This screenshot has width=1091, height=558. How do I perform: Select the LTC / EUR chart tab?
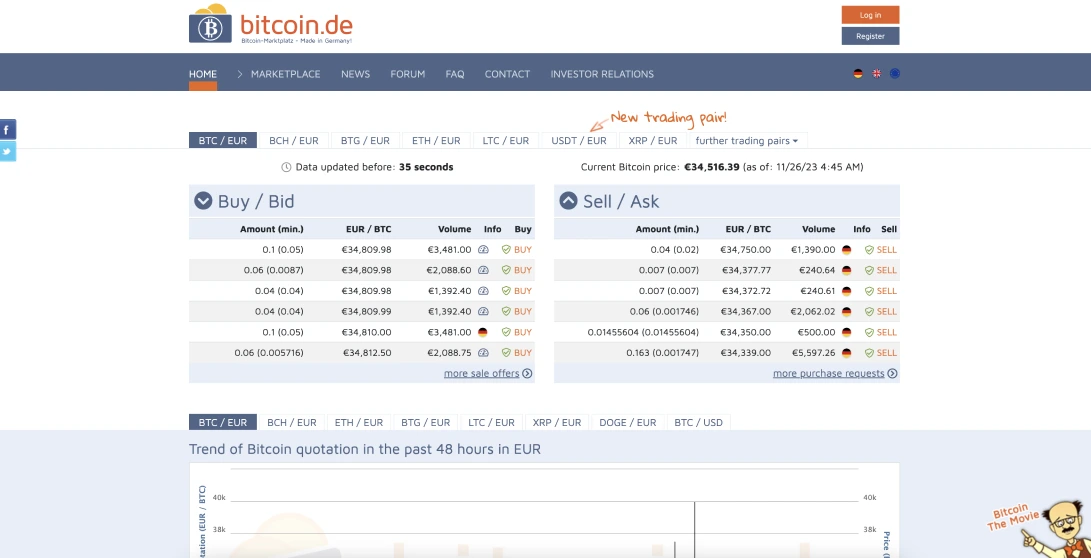pyautogui.click(x=491, y=422)
